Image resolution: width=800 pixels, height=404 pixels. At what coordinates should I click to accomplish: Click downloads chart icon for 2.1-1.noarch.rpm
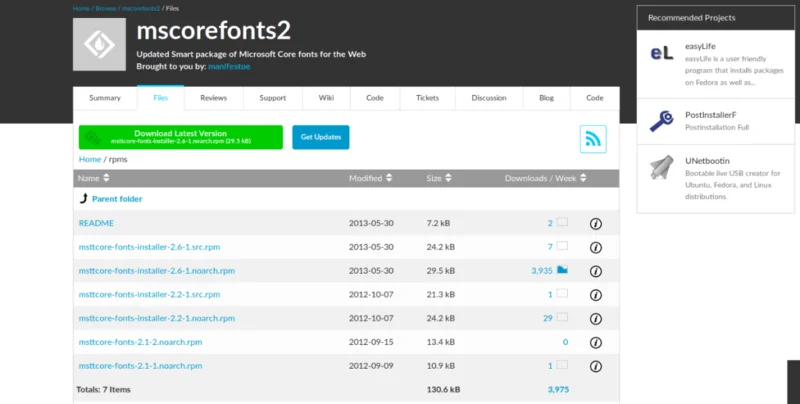562,365
